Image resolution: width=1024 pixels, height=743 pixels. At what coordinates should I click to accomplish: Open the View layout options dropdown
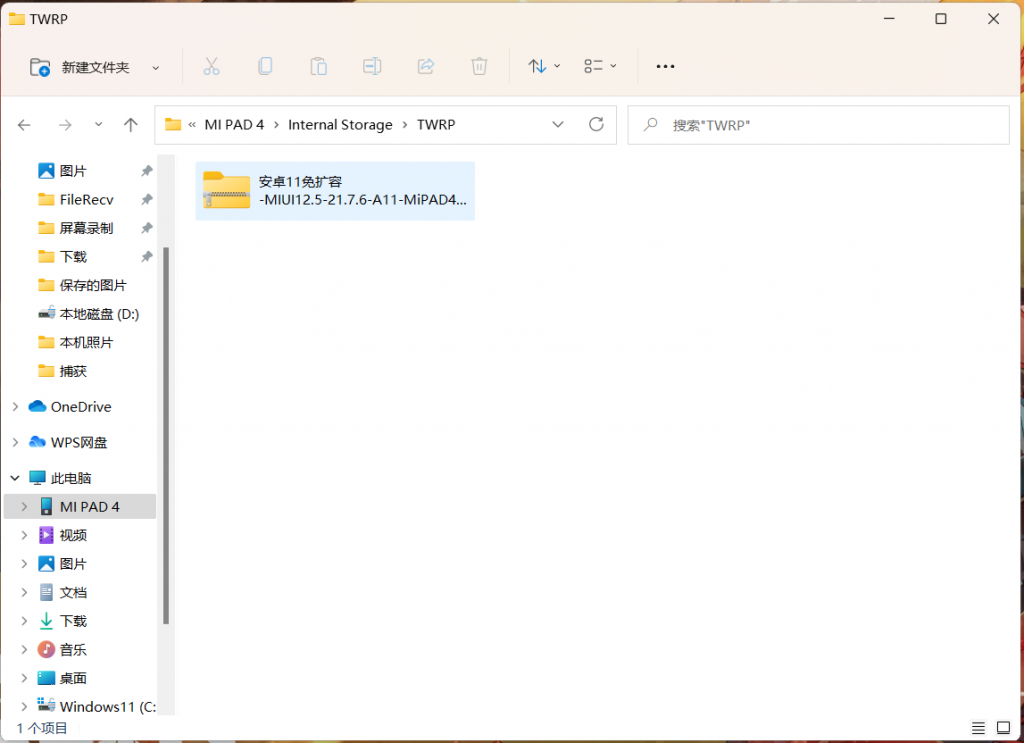click(600, 67)
